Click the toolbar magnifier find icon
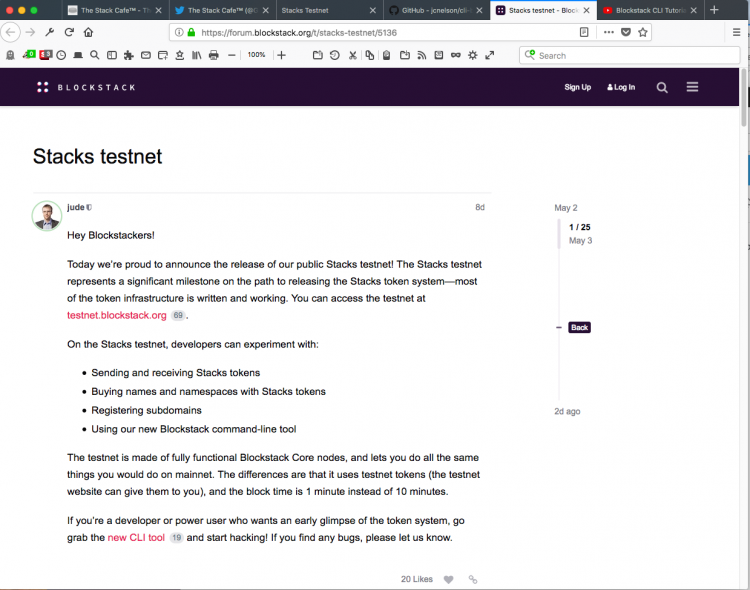The height and width of the screenshot is (590, 750). point(95,55)
